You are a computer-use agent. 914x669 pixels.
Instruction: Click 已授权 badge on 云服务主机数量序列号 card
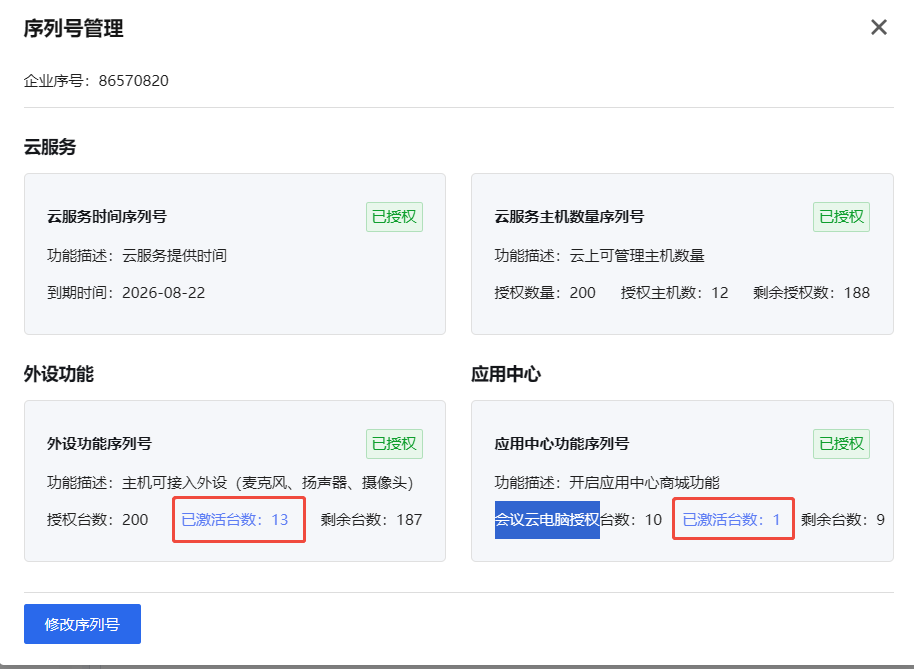841,216
